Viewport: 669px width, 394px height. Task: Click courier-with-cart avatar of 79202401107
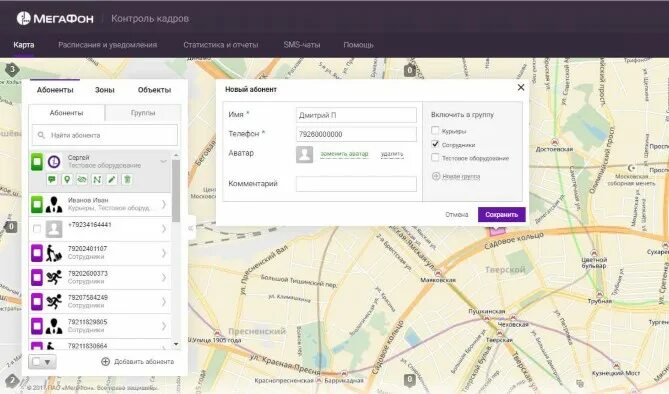[54, 253]
